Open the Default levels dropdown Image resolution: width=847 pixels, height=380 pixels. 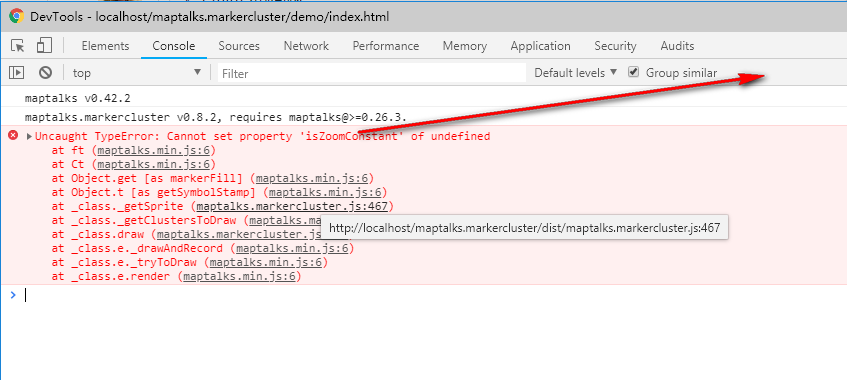[x=575, y=72]
